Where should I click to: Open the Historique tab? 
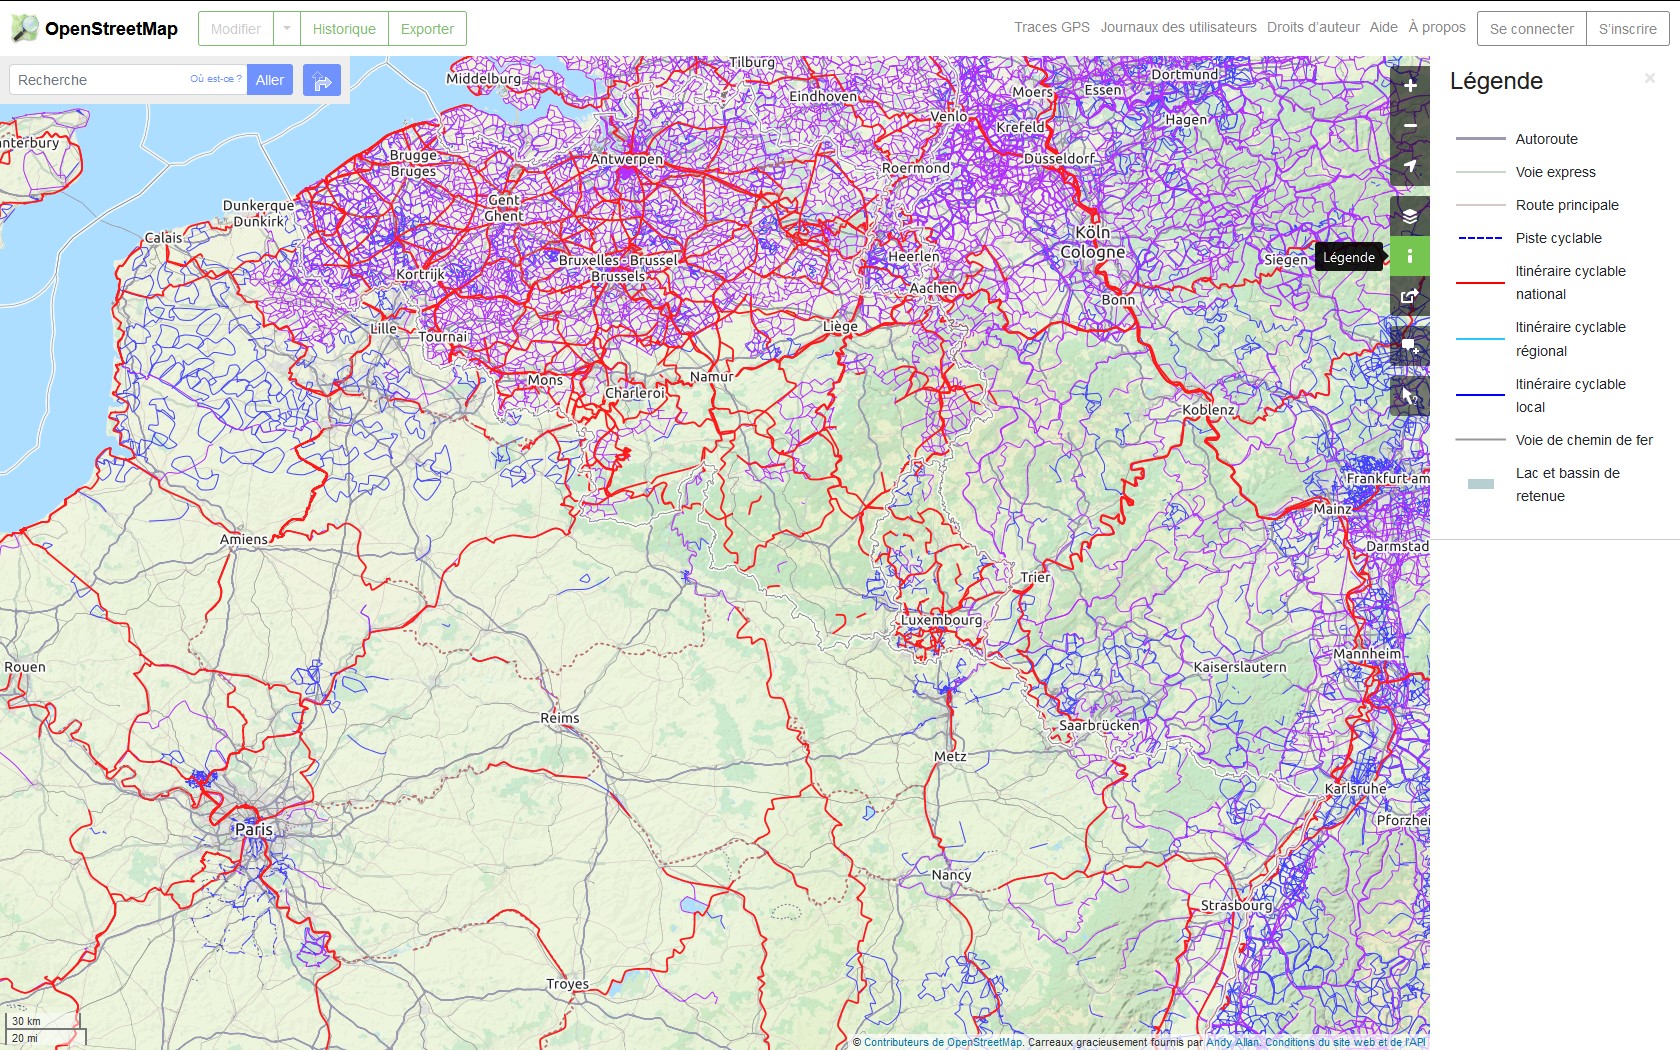tap(344, 28)
